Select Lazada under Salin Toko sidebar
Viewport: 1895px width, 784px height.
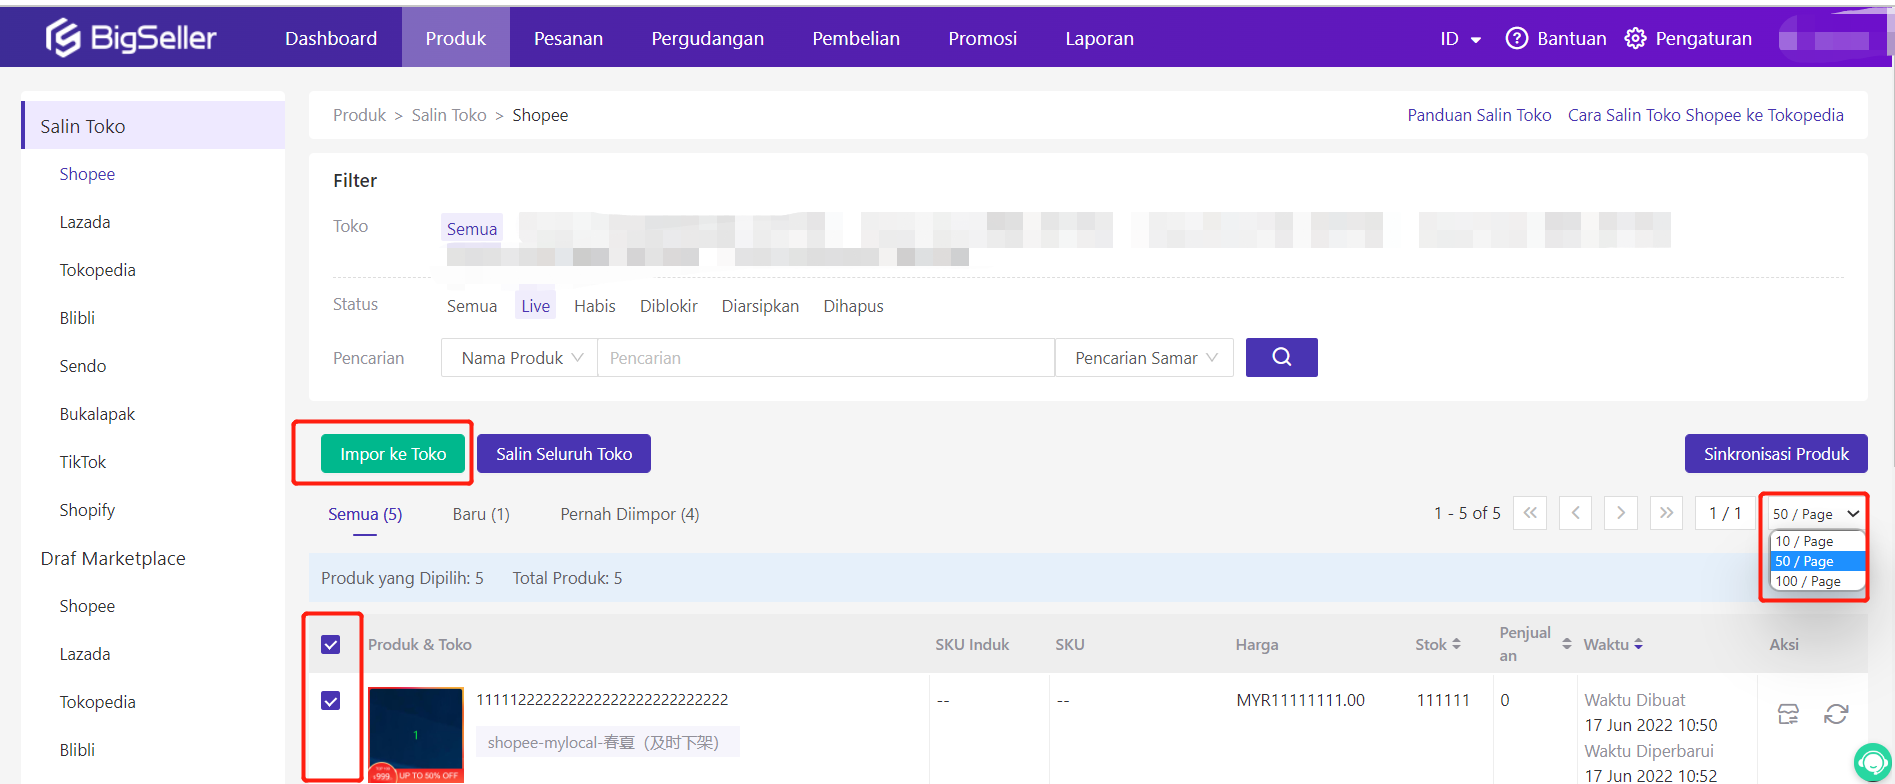(x=85, y=222)
